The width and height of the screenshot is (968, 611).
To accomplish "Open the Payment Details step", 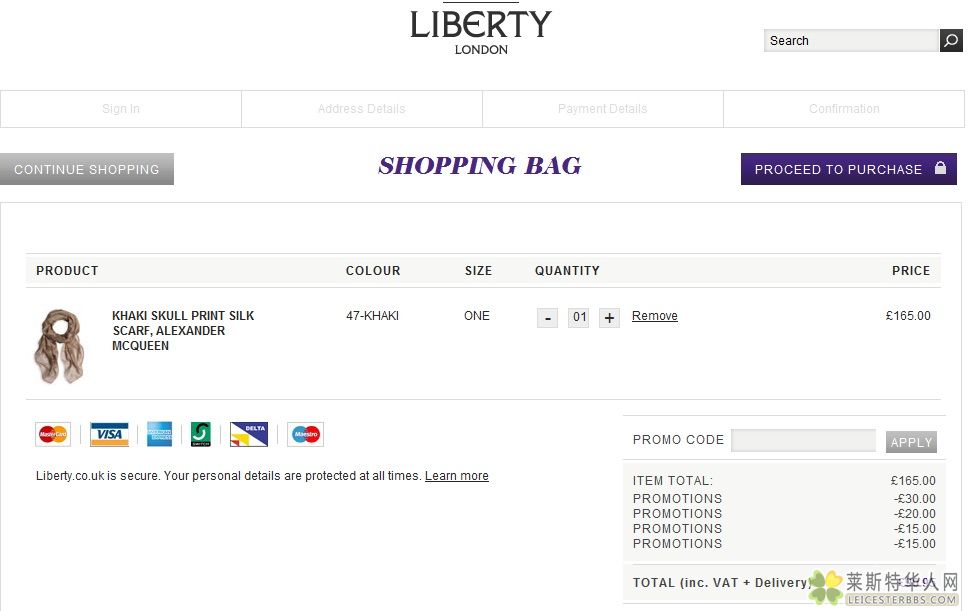I will (x=603, y=109).
